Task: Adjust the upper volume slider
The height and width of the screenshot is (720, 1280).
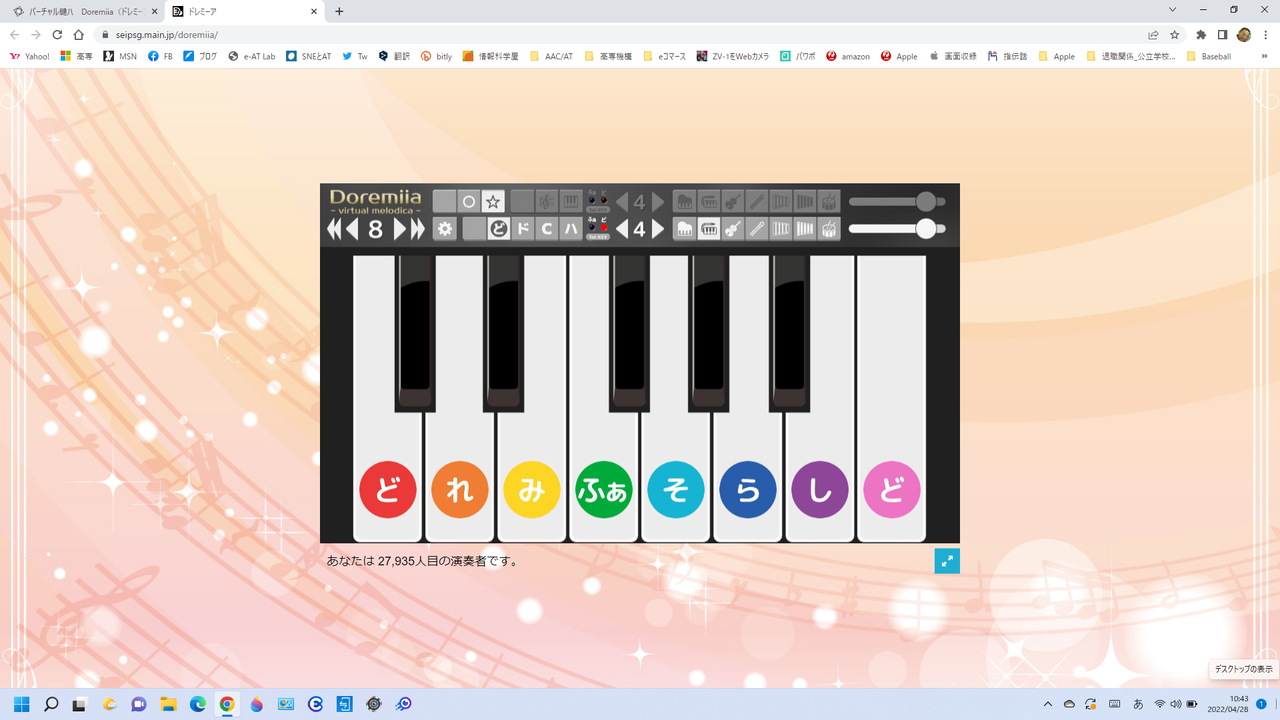Action: coord(897,202)
